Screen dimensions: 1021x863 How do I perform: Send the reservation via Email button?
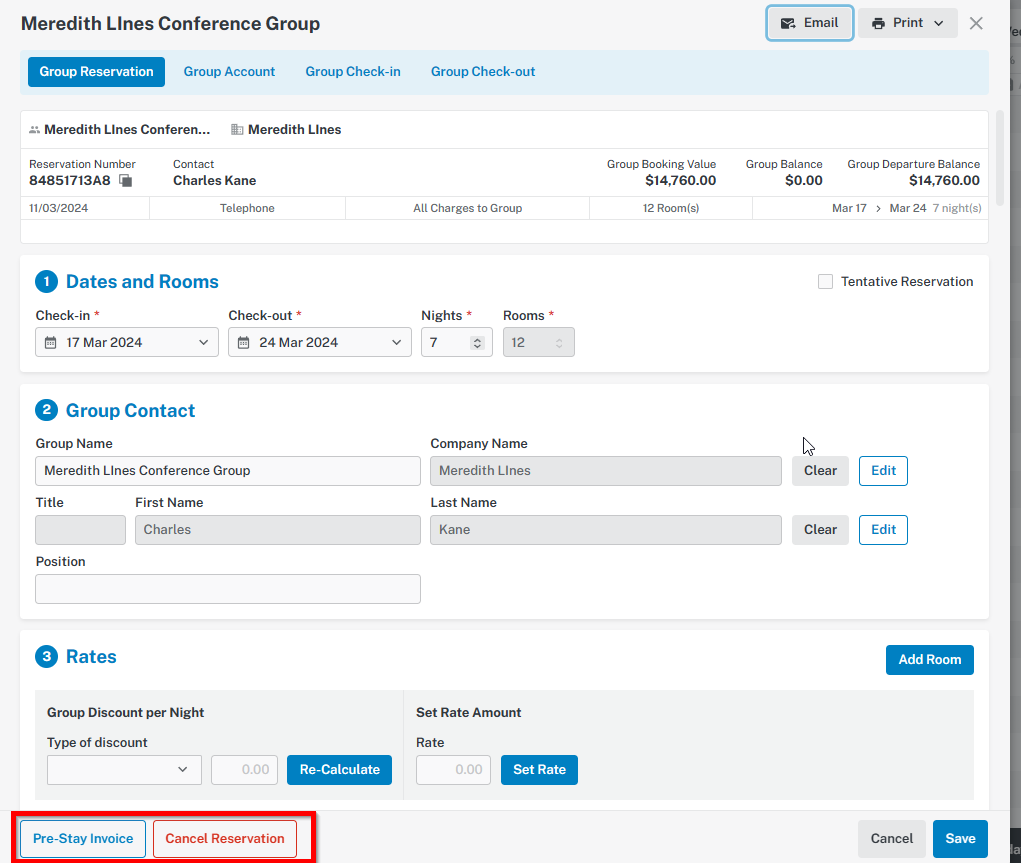(809, 23)
